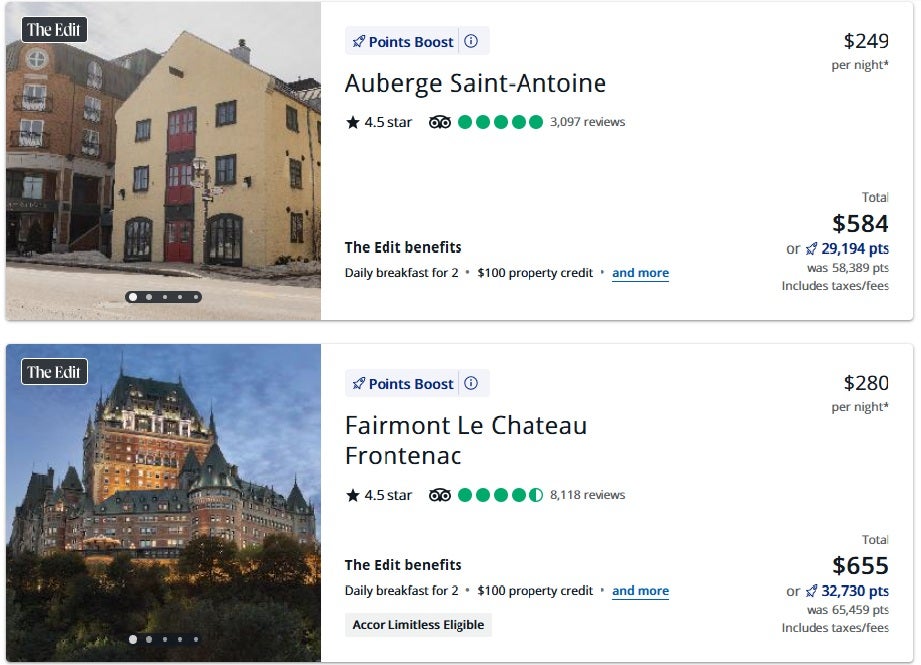The image size is (921, 665).
Task: Click The Edit badge on Auberge photo
Action: 54,30
